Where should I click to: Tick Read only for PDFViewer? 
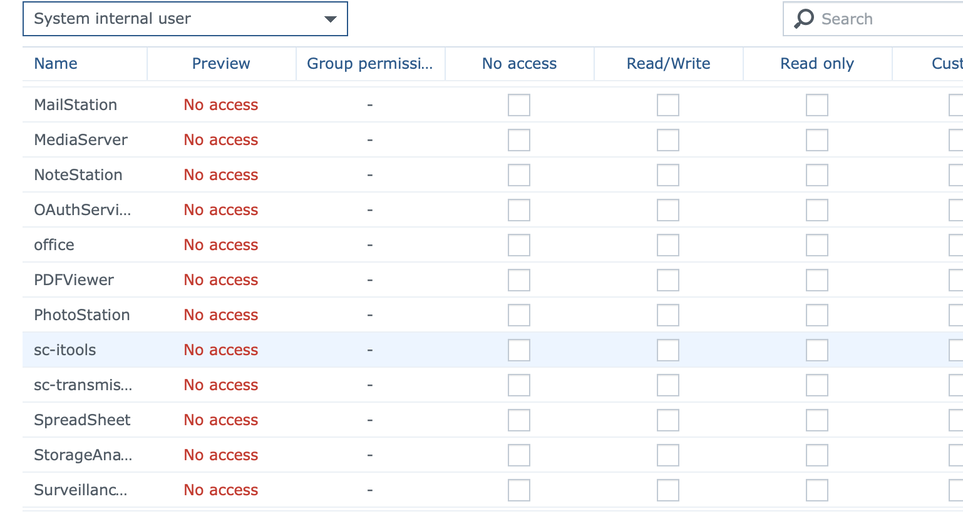pyautogui.click(x=817, y=280)
